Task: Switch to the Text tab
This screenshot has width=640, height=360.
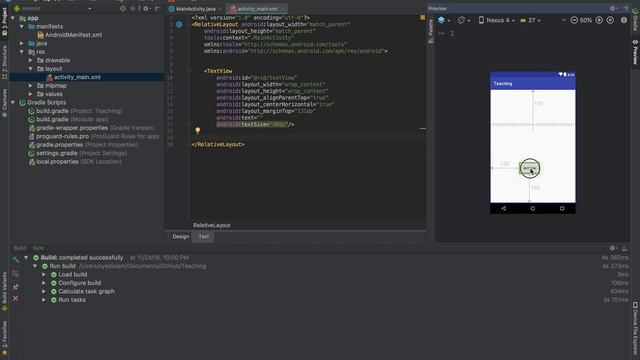Action: [203, 237]
